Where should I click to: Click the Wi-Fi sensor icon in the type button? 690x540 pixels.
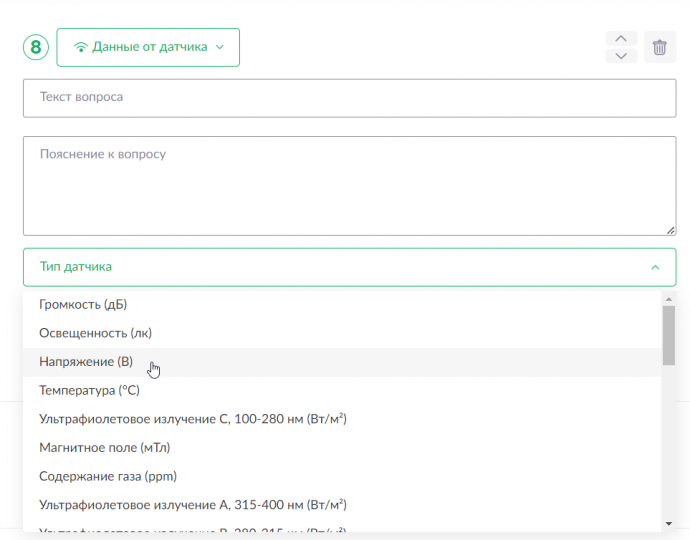81,47
